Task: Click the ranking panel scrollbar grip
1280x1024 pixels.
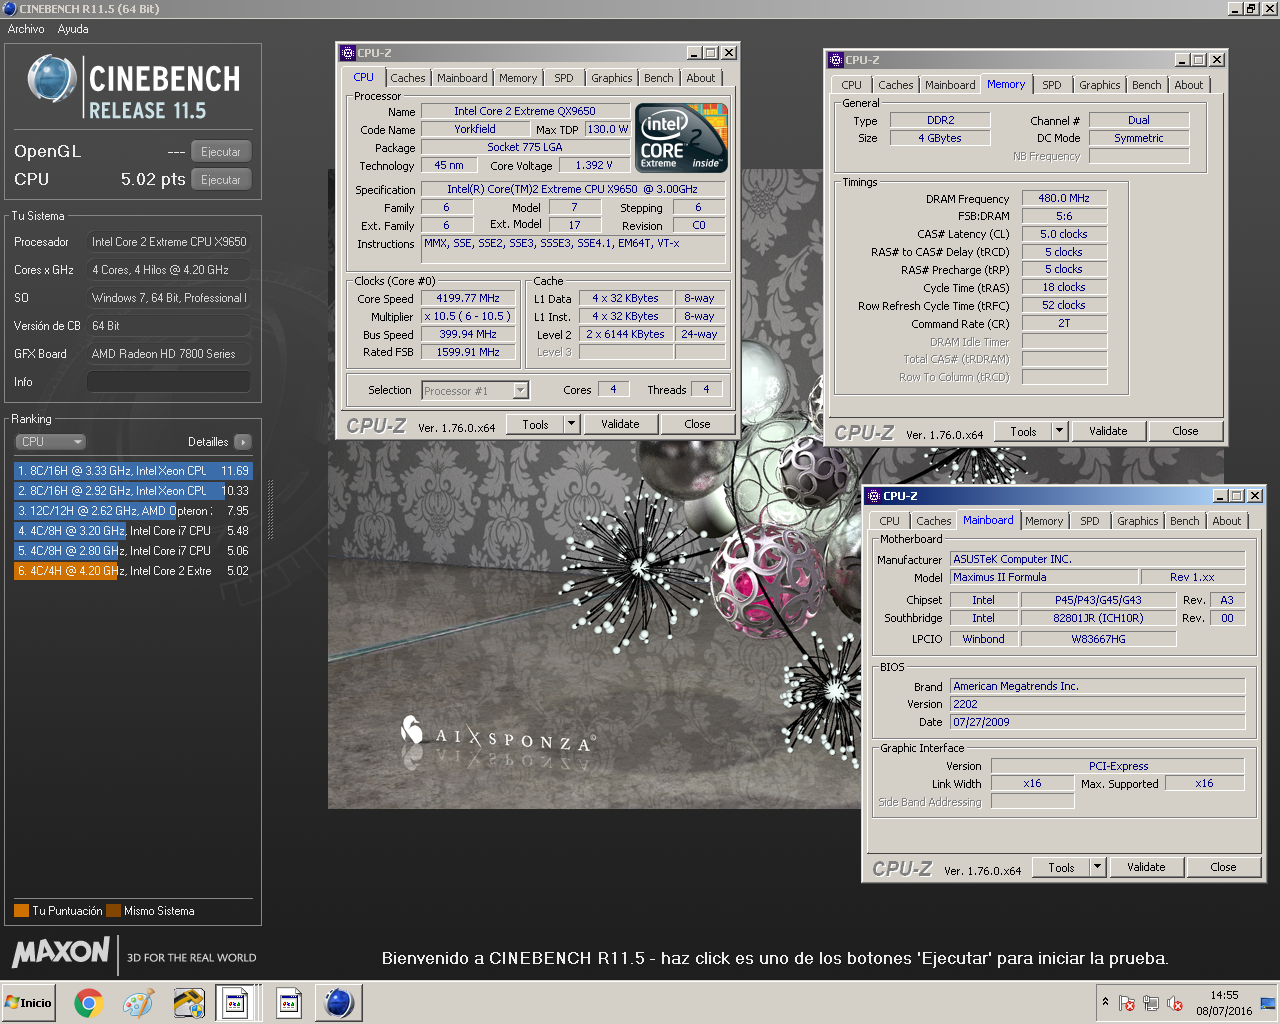Action: [270, 510]
